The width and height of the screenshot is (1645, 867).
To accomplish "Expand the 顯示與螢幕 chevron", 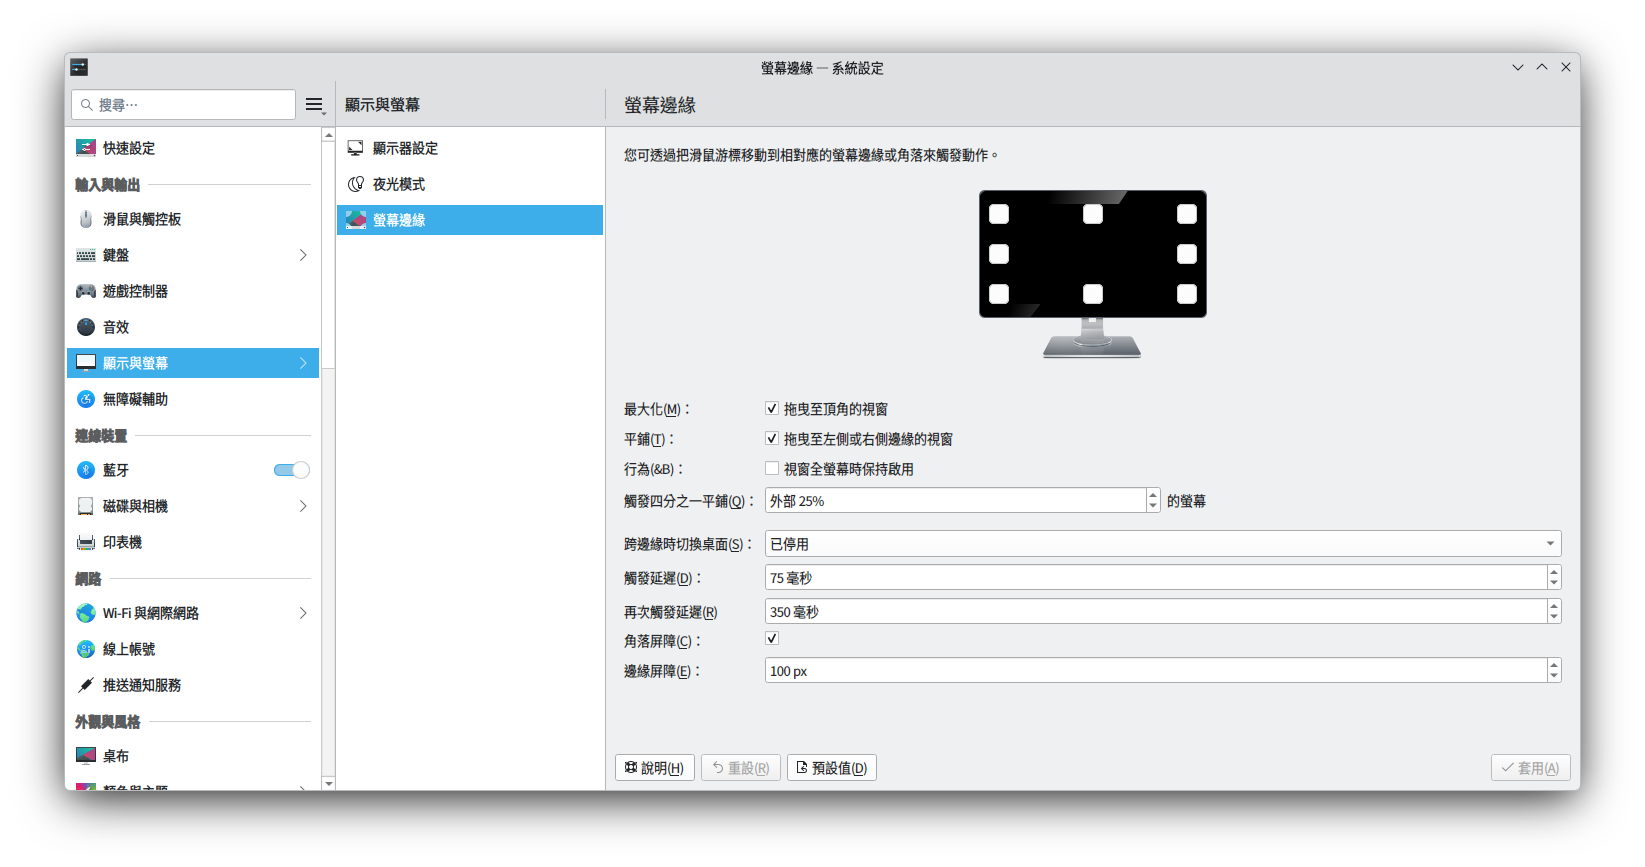I will [303, 363].
